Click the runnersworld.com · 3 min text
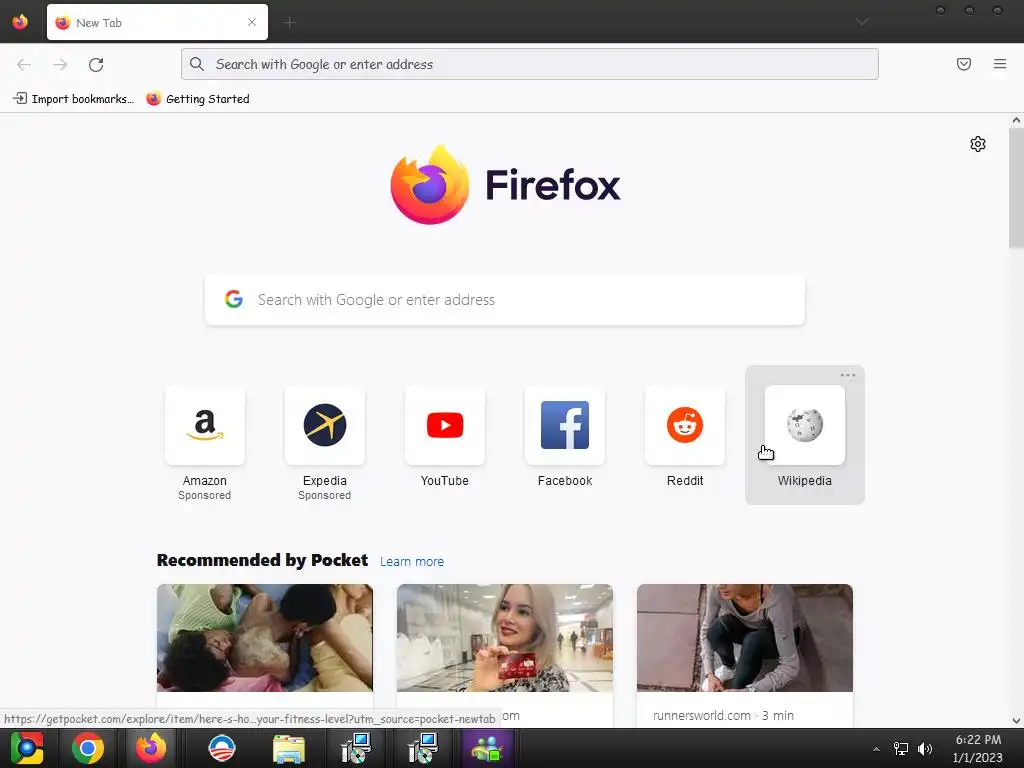This screenshot has height=768, width=1024. pyautogui.click(x=723, y=716)
